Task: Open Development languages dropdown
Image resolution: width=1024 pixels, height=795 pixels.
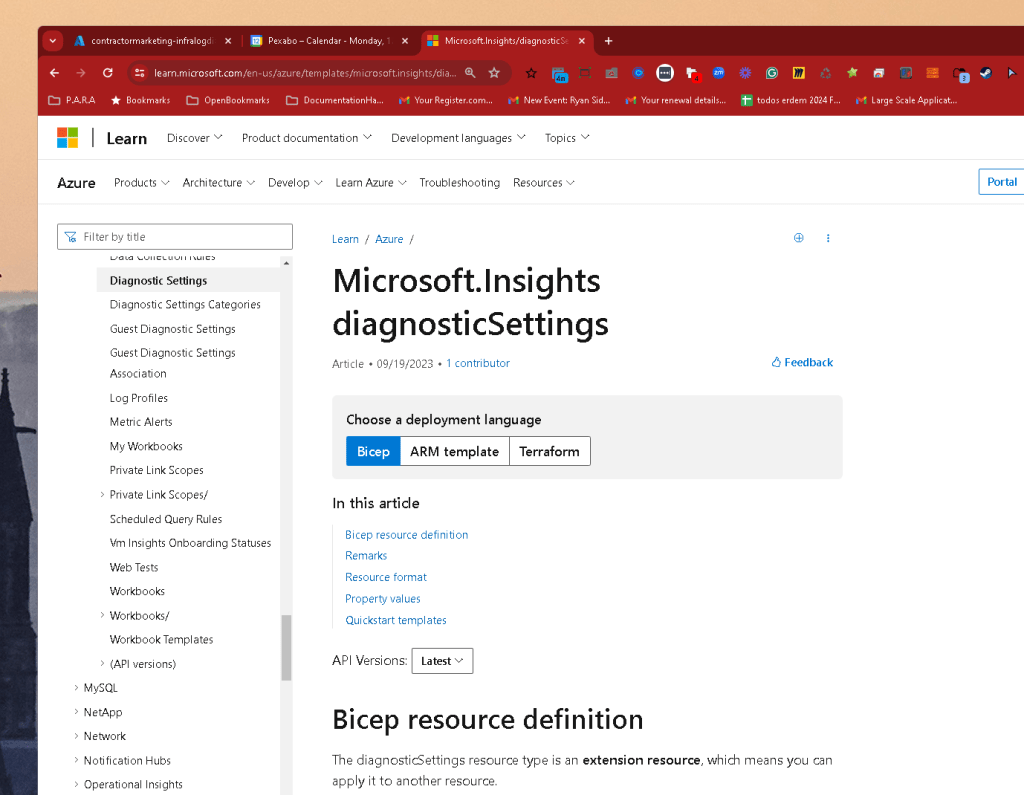Action: point(458,138)
